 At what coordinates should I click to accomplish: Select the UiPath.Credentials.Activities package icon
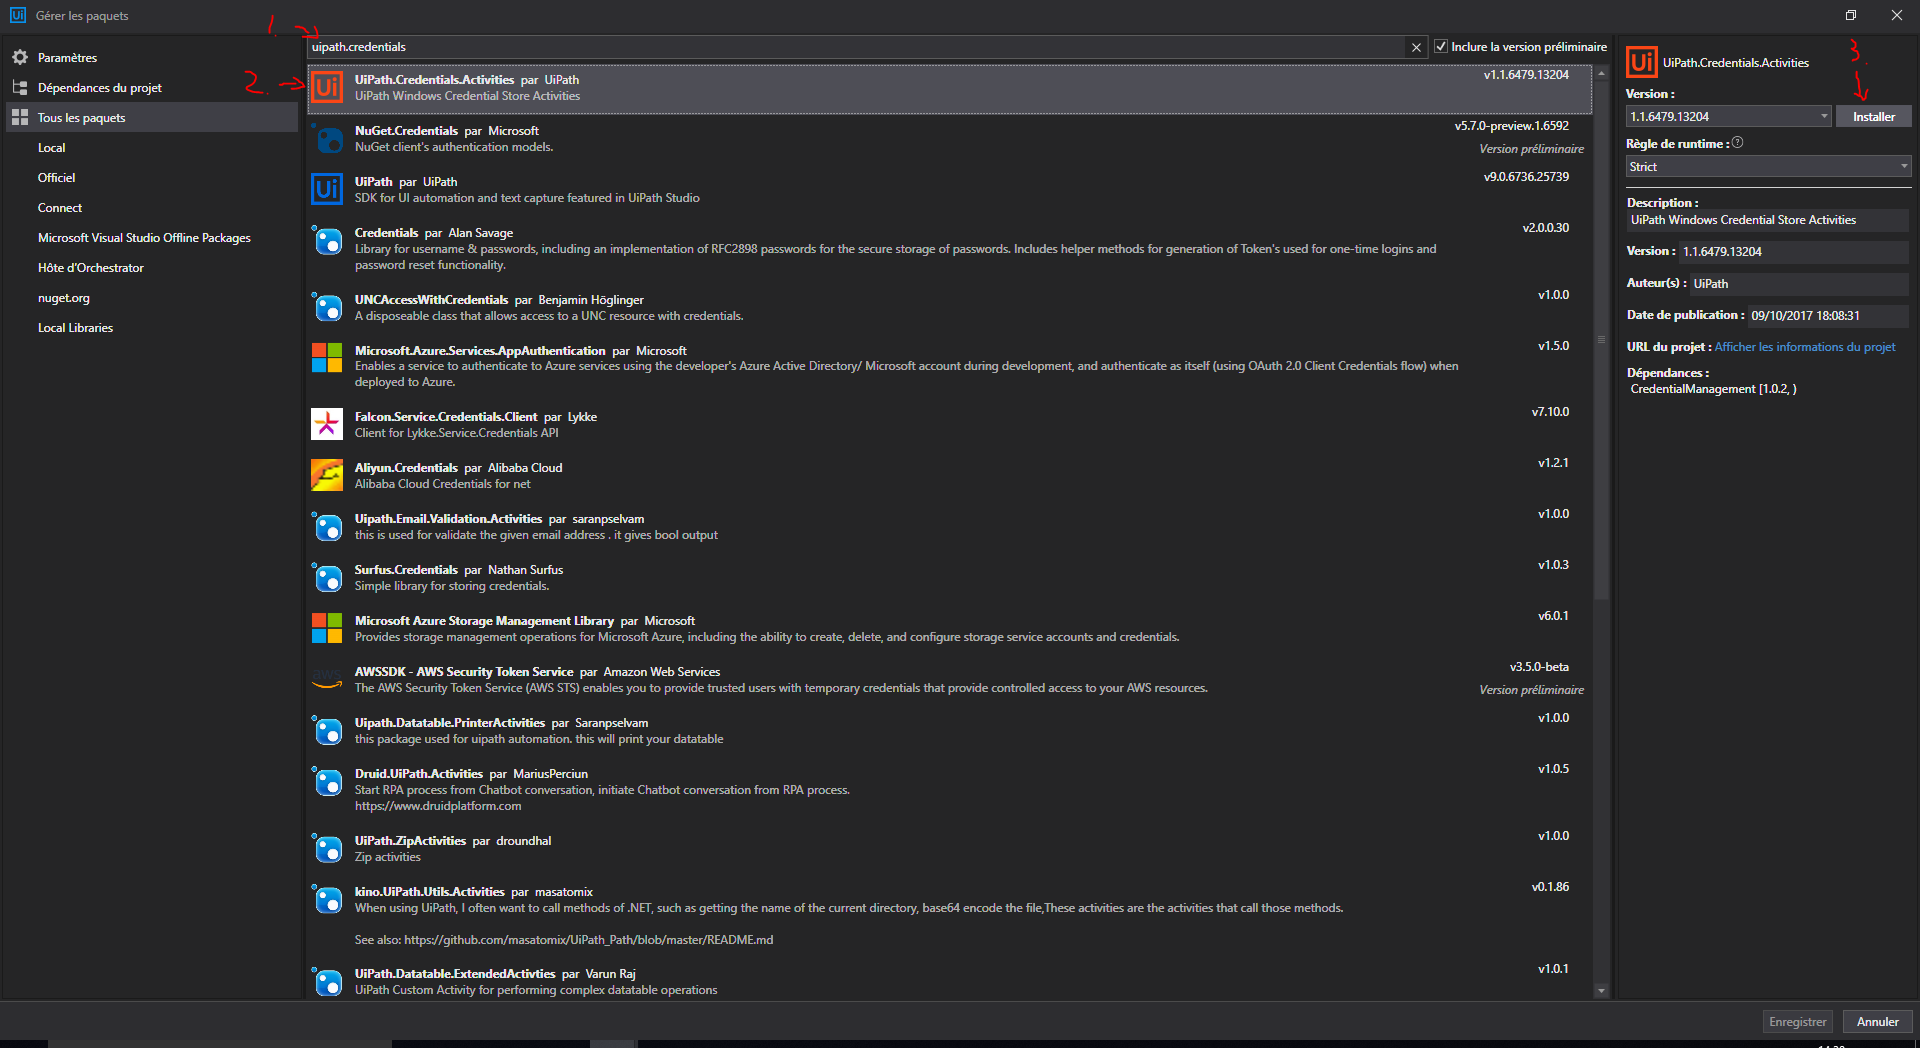coord(327,88)
